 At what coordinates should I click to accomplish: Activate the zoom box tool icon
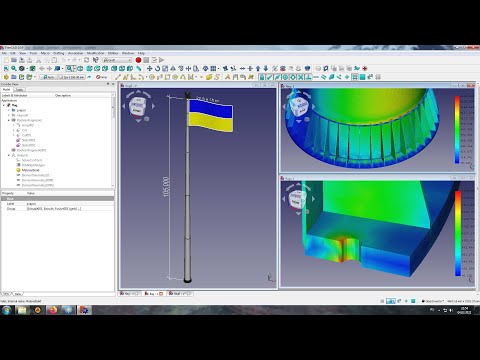click(x=69, y=68)
